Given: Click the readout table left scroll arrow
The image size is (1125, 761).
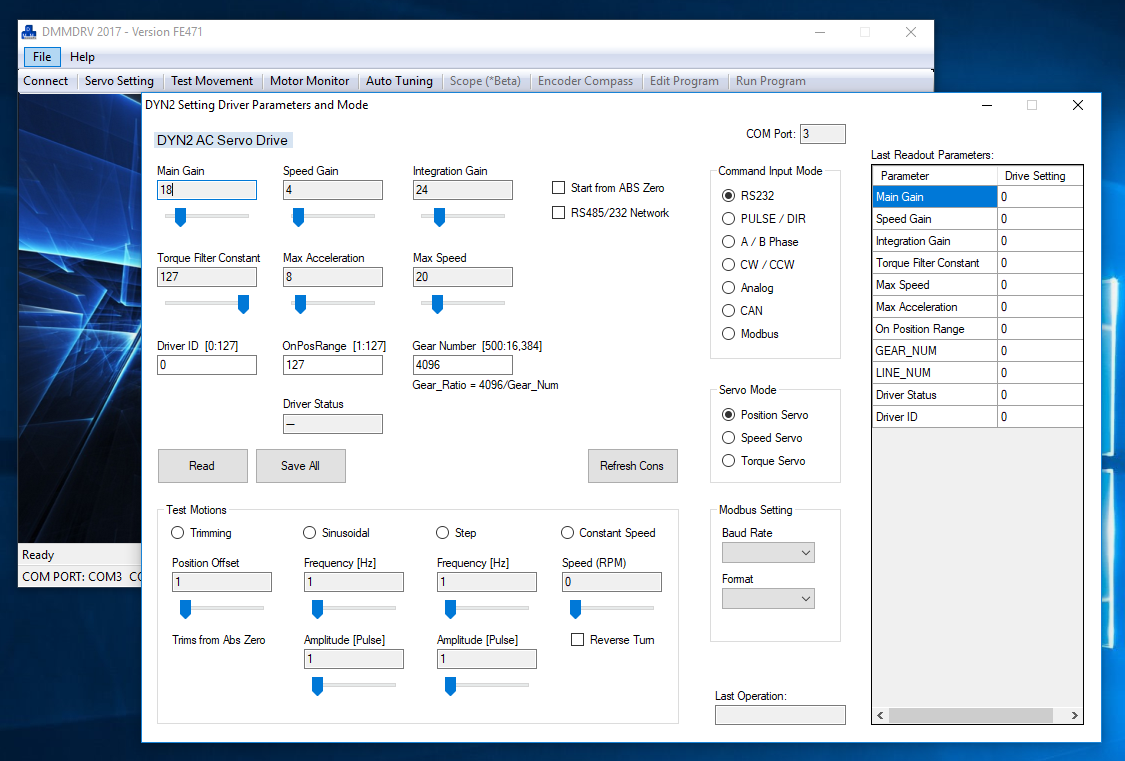Looking at the screenshot, I should click(880, 715).
